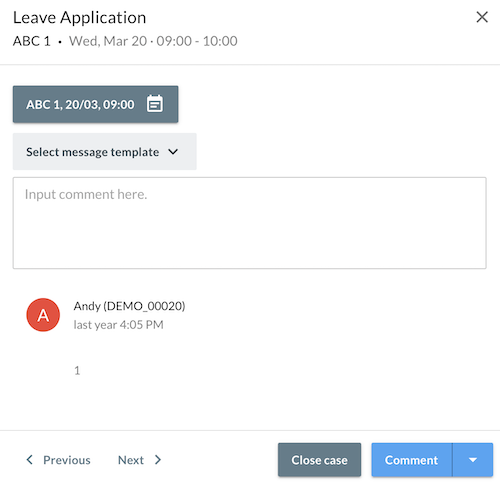Click the left chevron beside Previous

click(x=30, y=460)
